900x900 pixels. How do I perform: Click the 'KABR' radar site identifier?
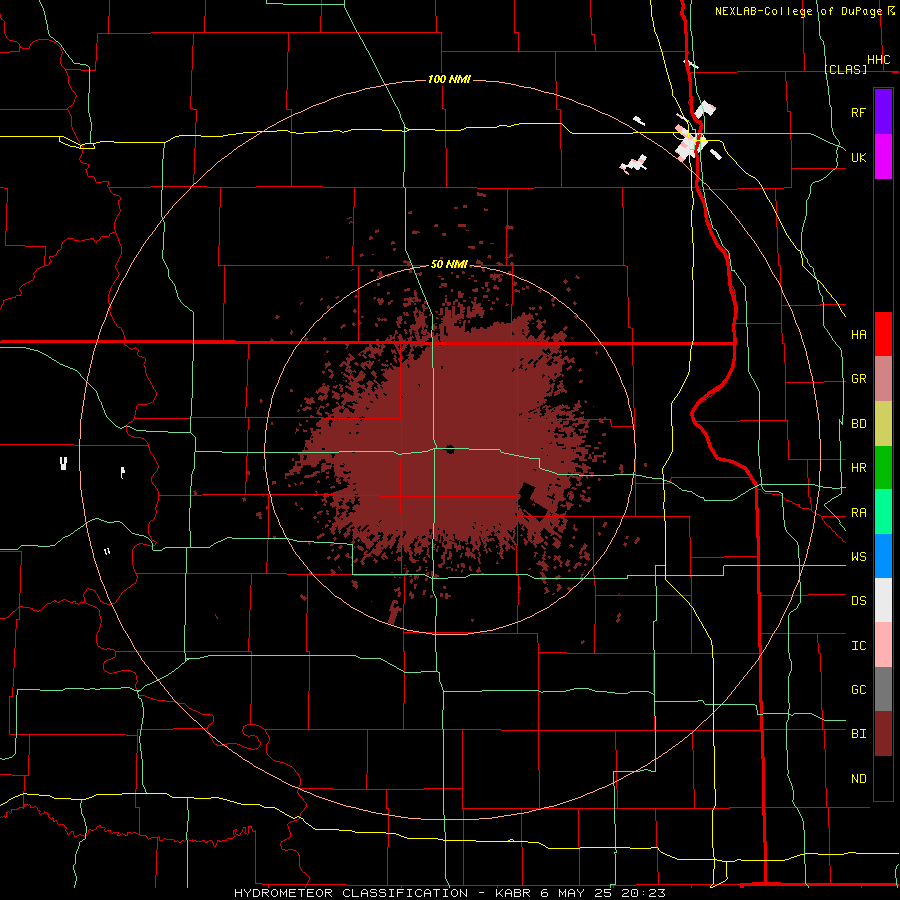513,893
